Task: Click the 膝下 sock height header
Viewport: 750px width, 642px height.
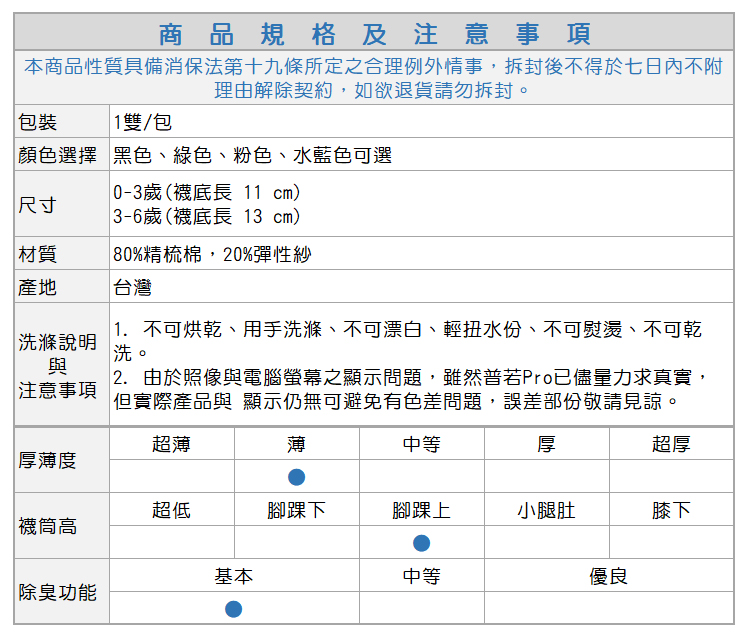Action: click(671, 510)
